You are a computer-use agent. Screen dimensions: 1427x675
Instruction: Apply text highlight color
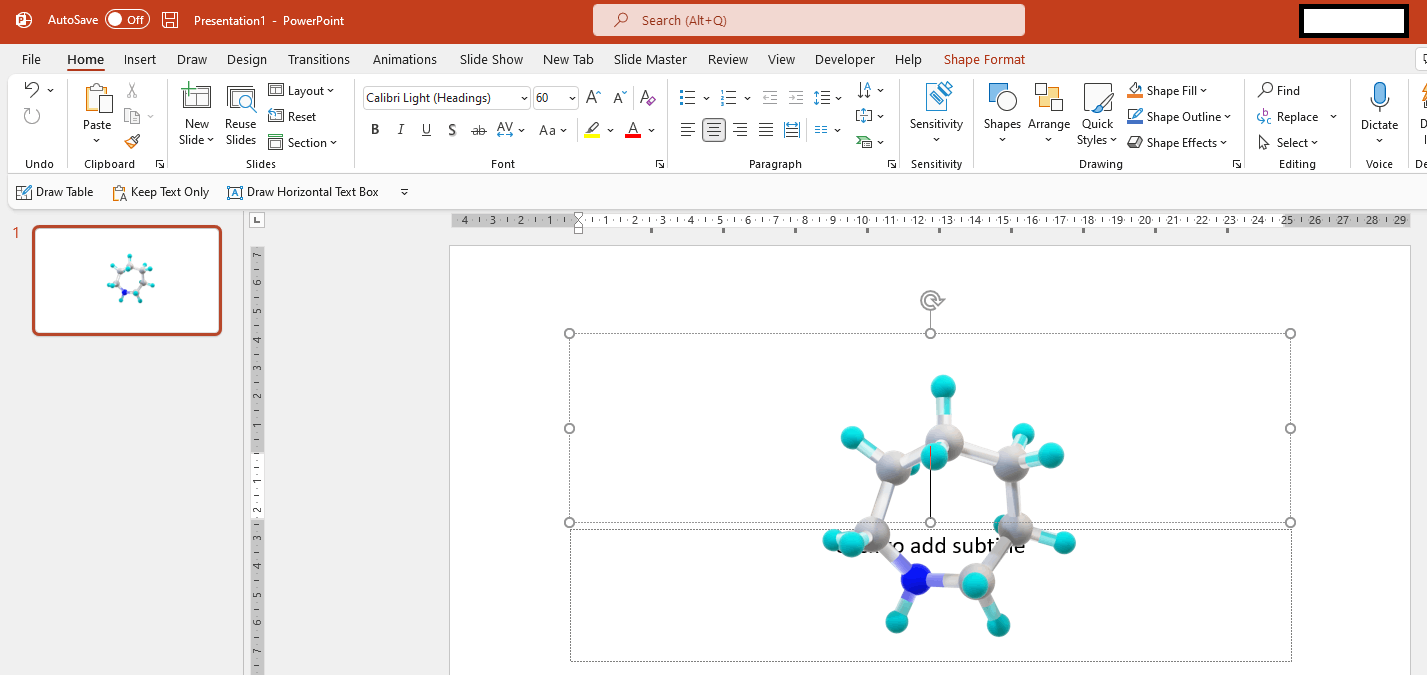click(x=592, y=130)
